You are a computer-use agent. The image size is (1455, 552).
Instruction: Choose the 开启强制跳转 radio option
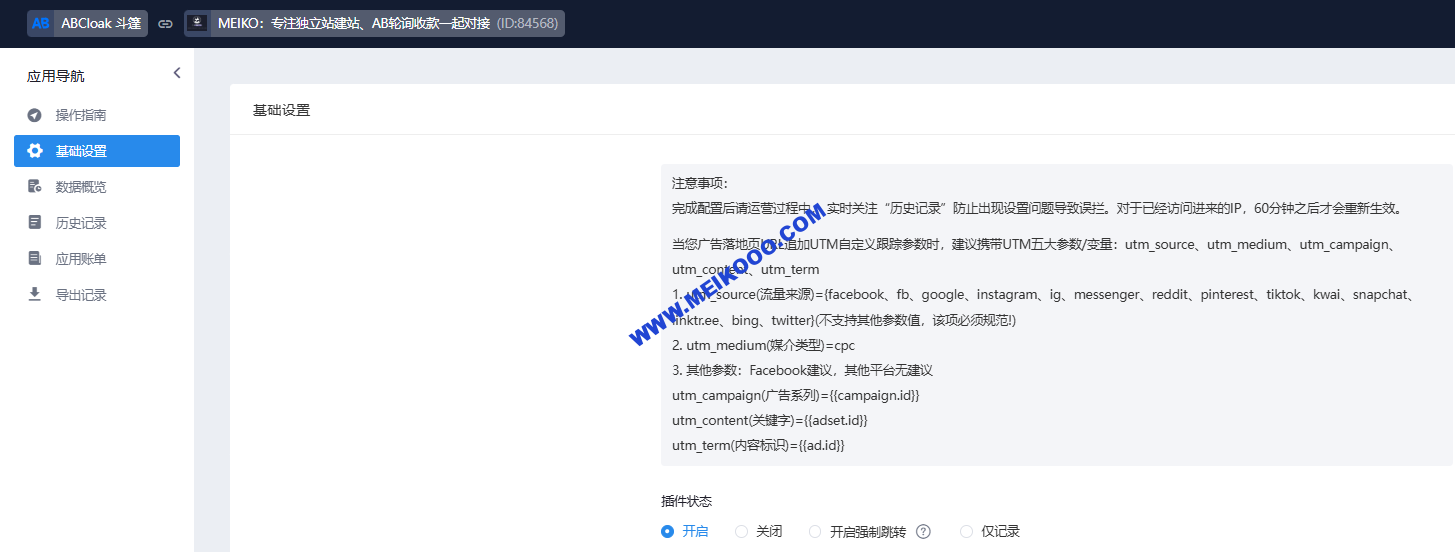coord(816,532)
